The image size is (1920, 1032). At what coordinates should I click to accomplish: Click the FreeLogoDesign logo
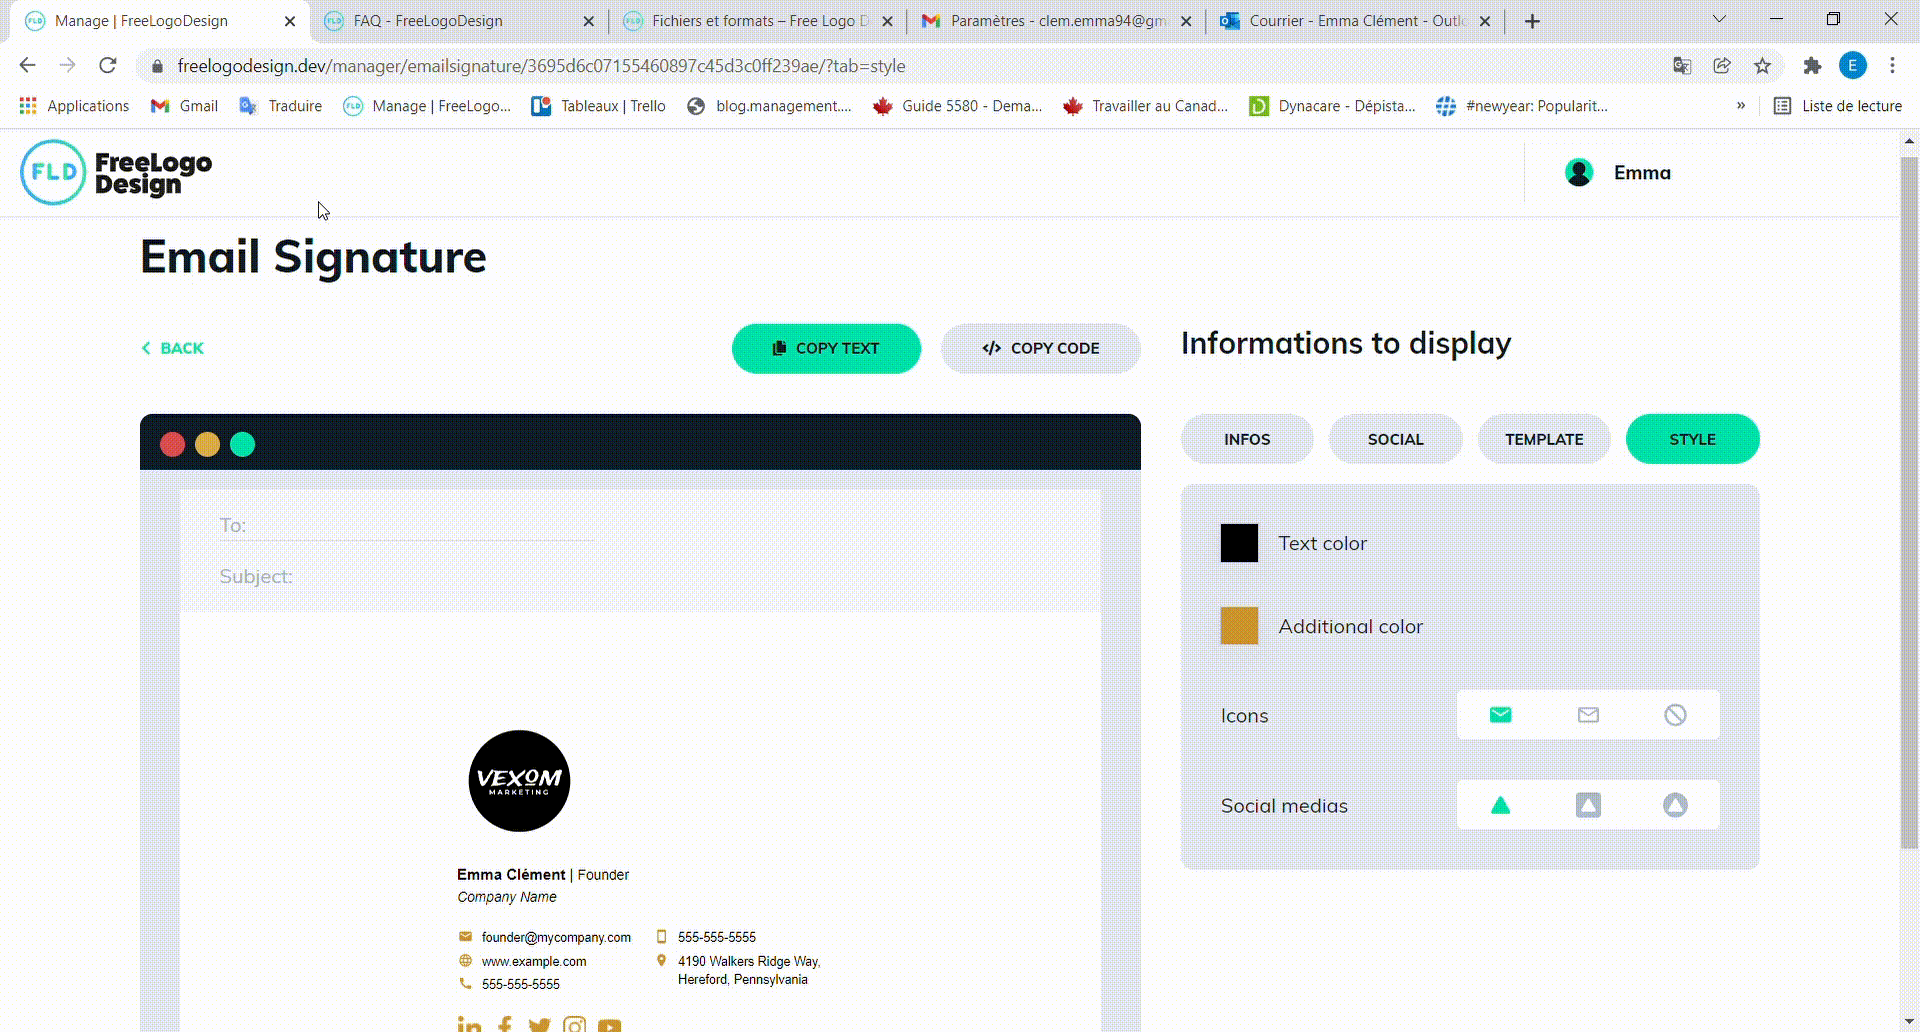(x=116, y=172)
